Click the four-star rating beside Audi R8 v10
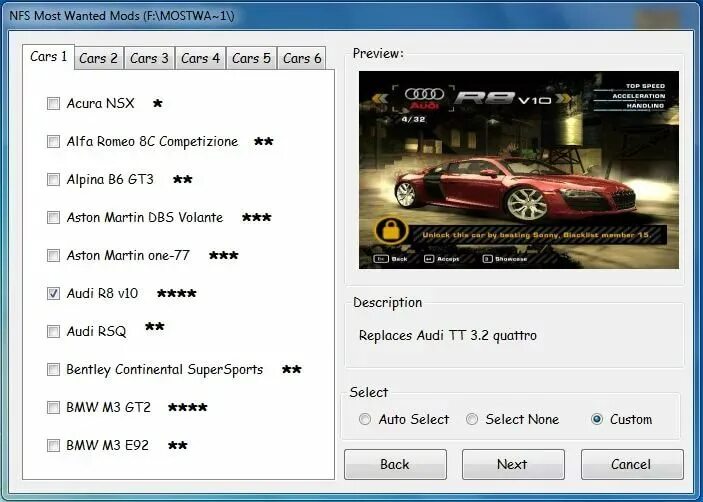 tap(177, 294)
